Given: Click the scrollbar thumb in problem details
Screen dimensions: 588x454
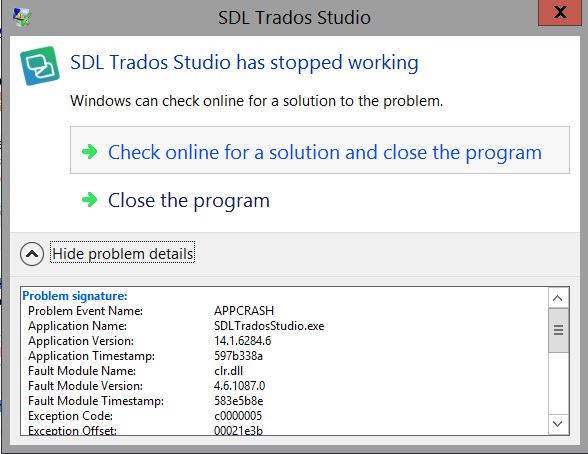Looking at the screenshot, I should [x=558, y=330].
